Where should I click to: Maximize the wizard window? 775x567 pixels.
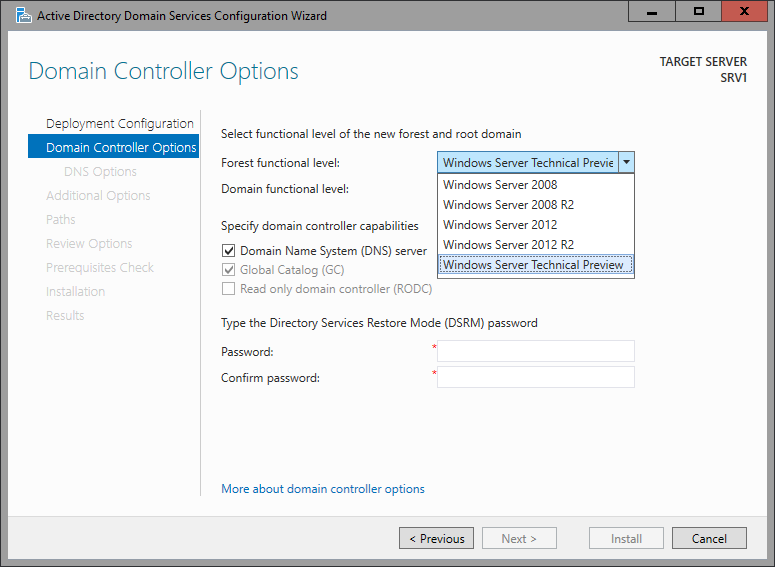pos(698,11)
